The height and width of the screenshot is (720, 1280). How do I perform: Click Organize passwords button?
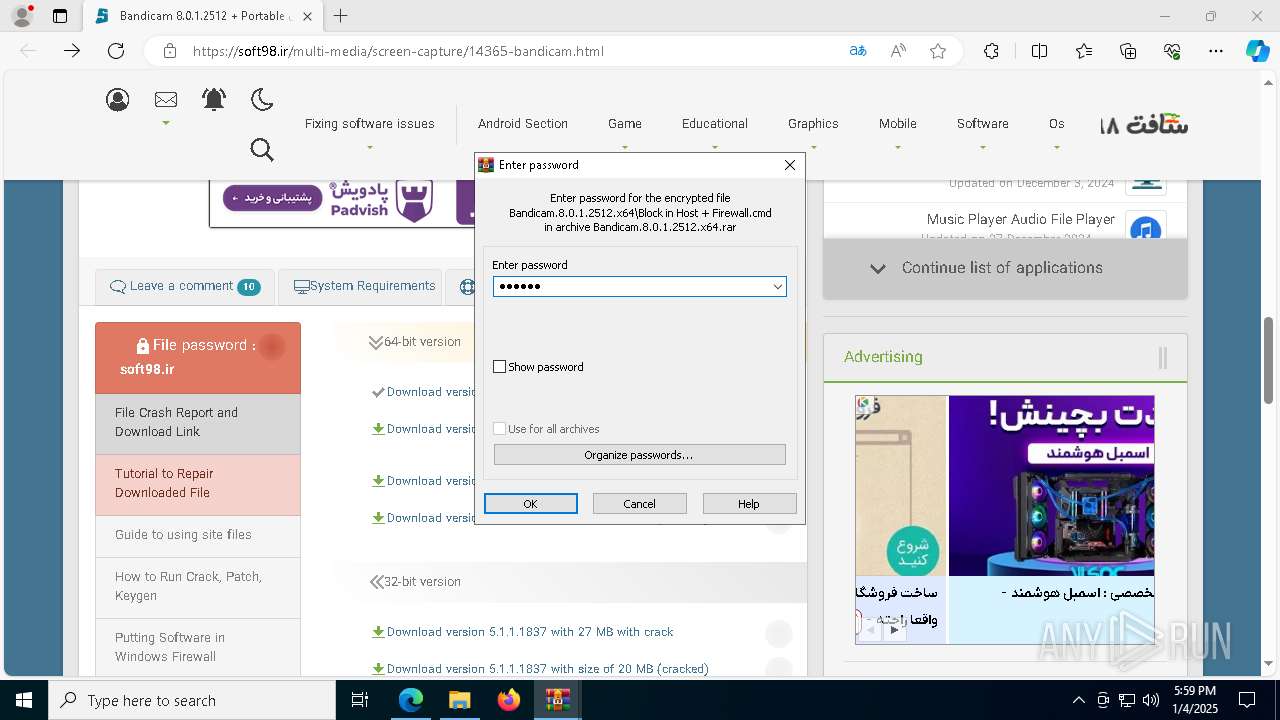640,455
